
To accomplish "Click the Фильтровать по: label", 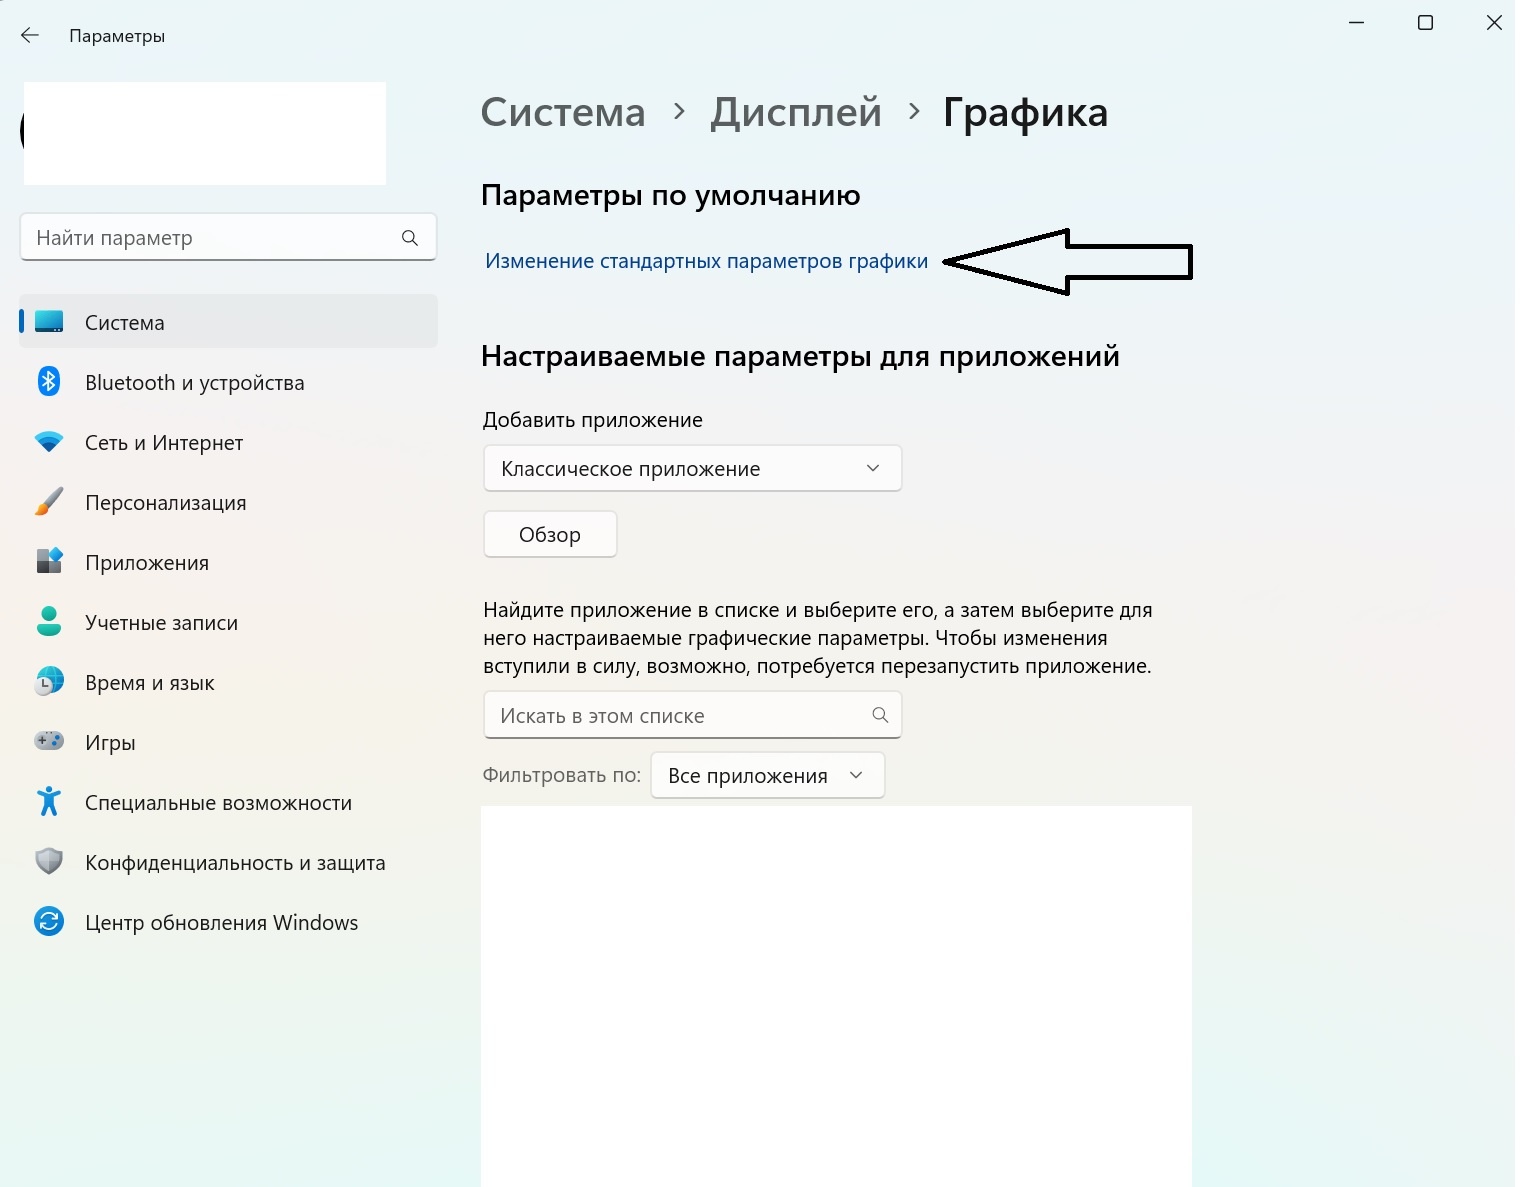I will (x=561, y=775).
